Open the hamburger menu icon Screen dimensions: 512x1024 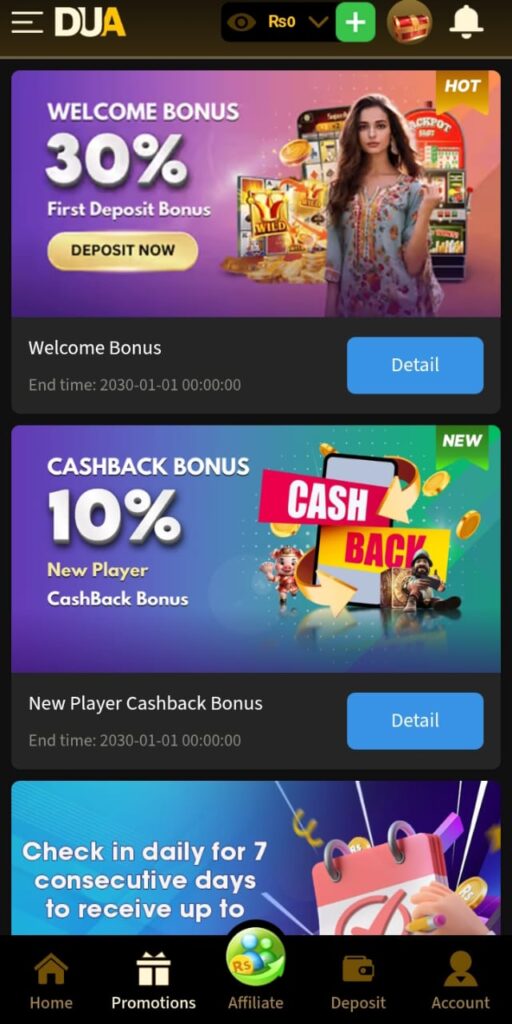[27, 22]
